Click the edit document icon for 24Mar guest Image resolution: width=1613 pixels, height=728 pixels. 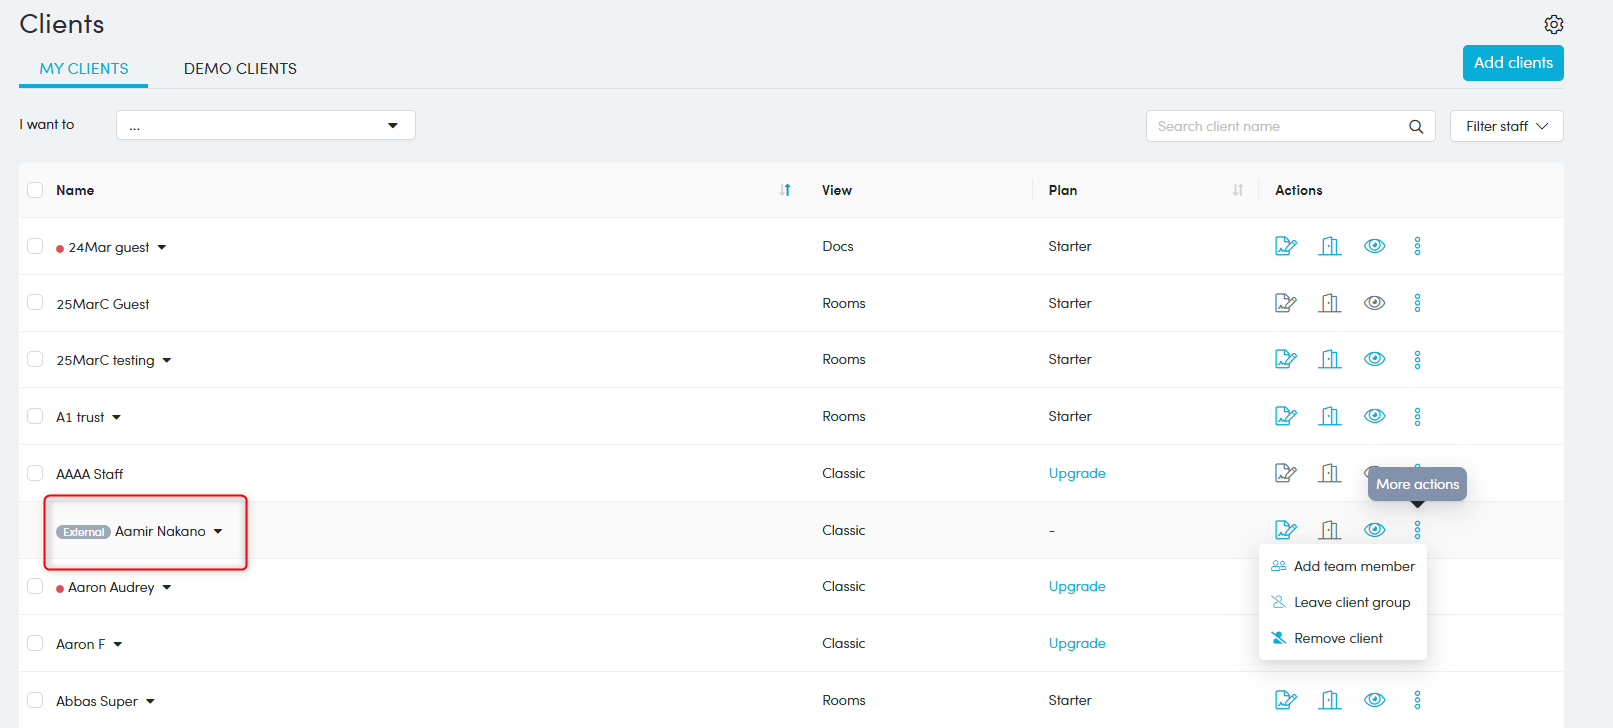(1285, 246)
